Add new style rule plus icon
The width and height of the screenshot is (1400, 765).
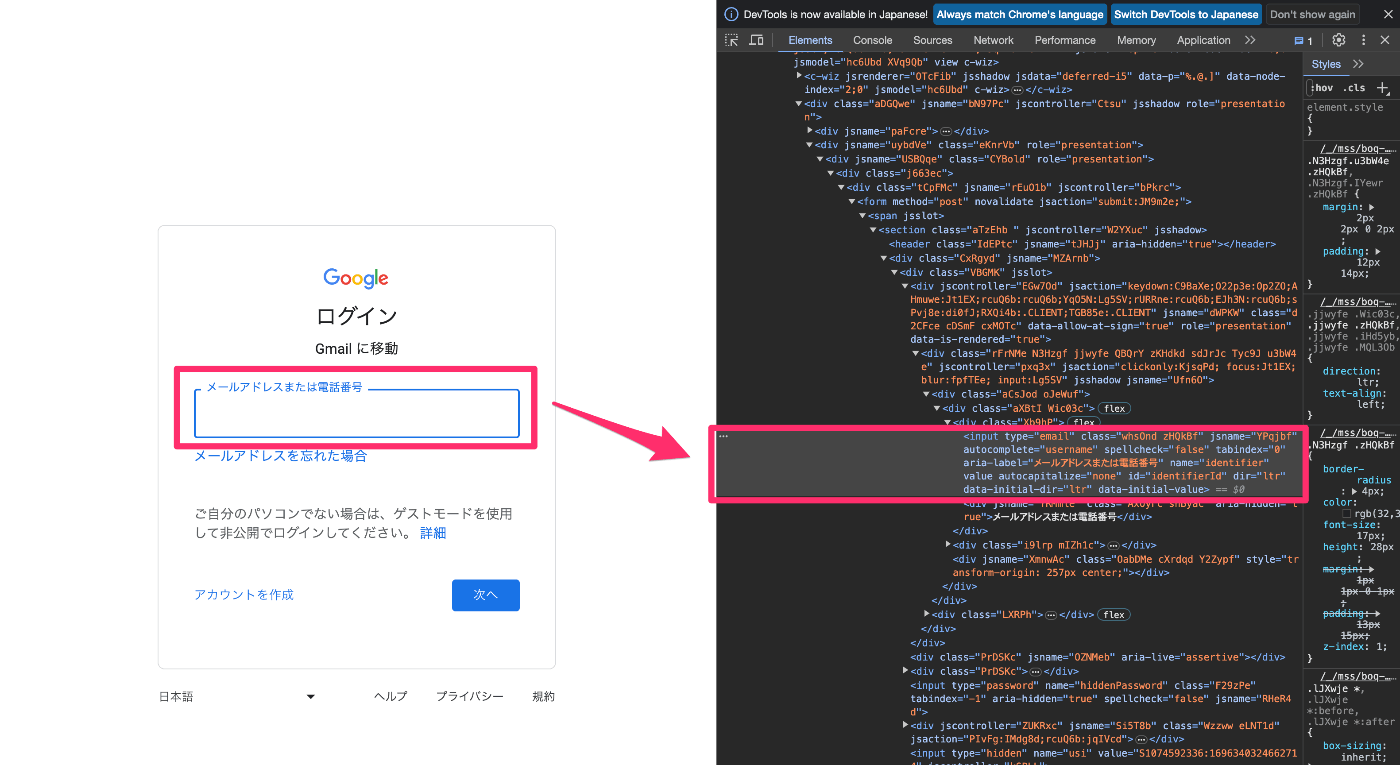coord(1384,87)
